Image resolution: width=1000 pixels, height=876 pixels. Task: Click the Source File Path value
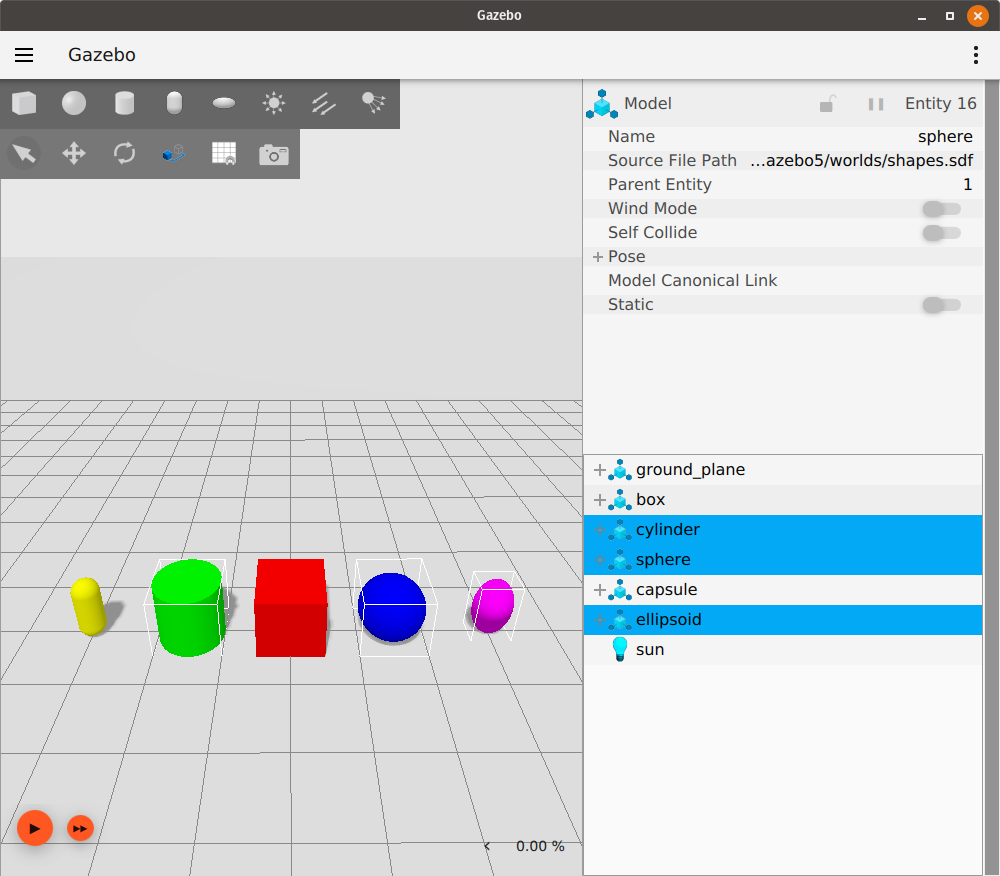pyautogui.click(x=862, y=161)
